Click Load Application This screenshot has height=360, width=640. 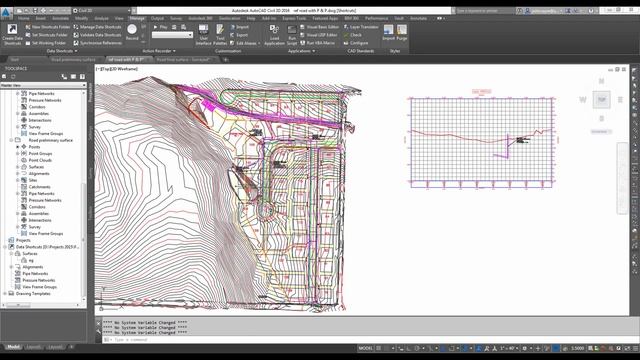click(274, 35)
